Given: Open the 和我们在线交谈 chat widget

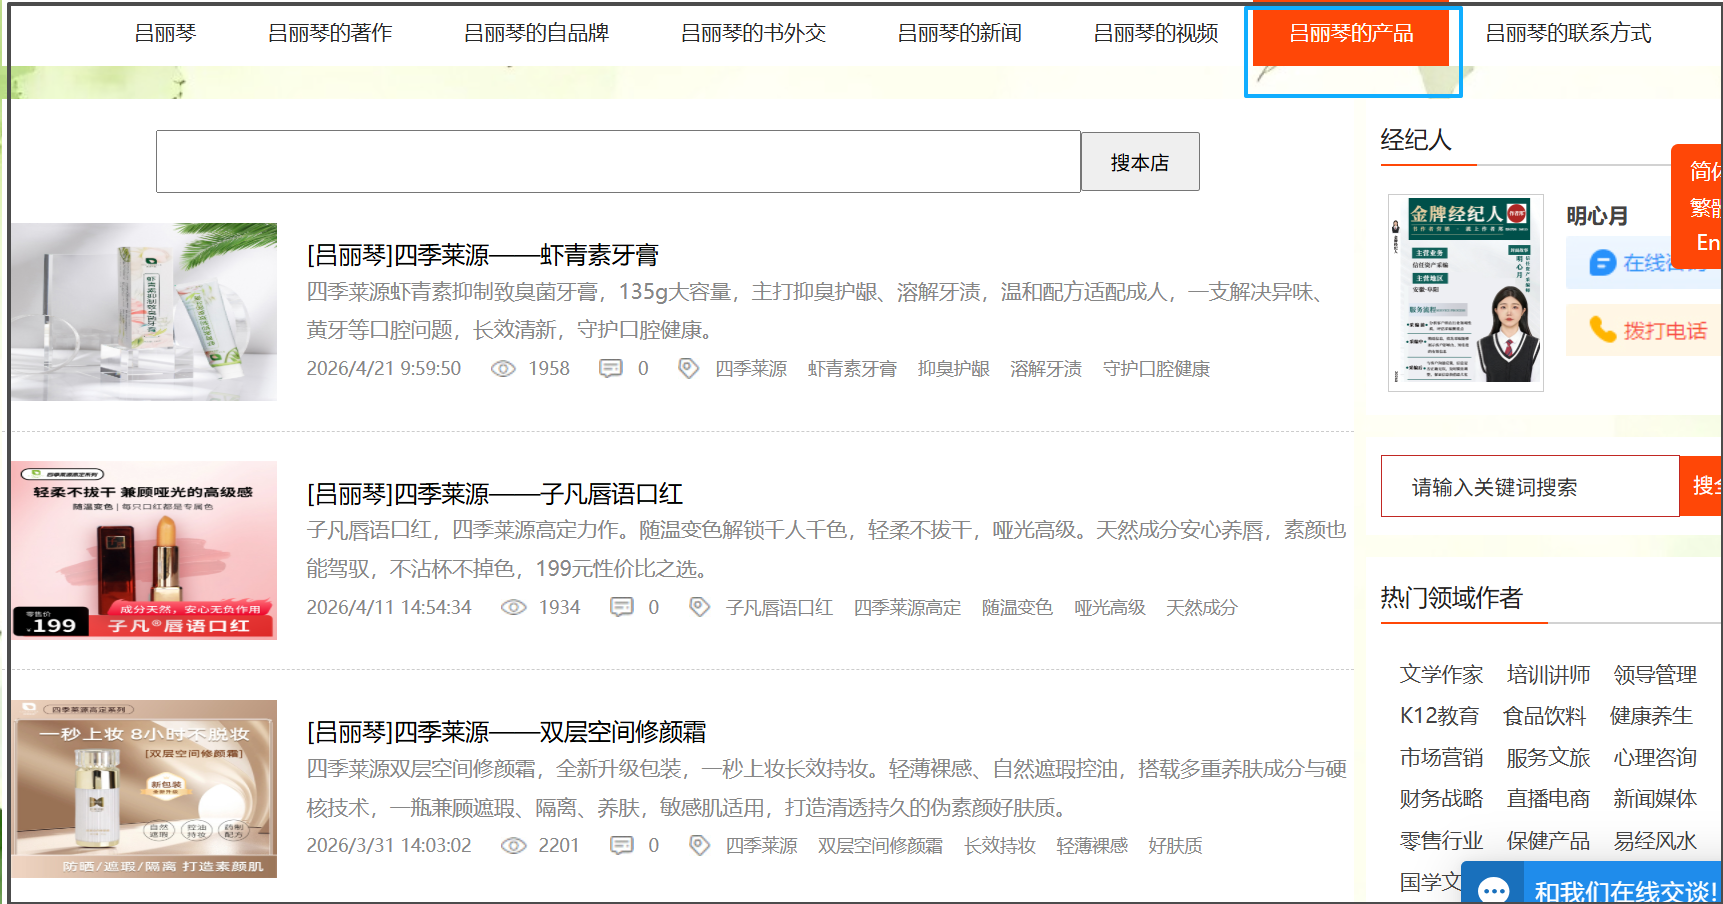Looking at the screenshot, I should point(1592,884).
